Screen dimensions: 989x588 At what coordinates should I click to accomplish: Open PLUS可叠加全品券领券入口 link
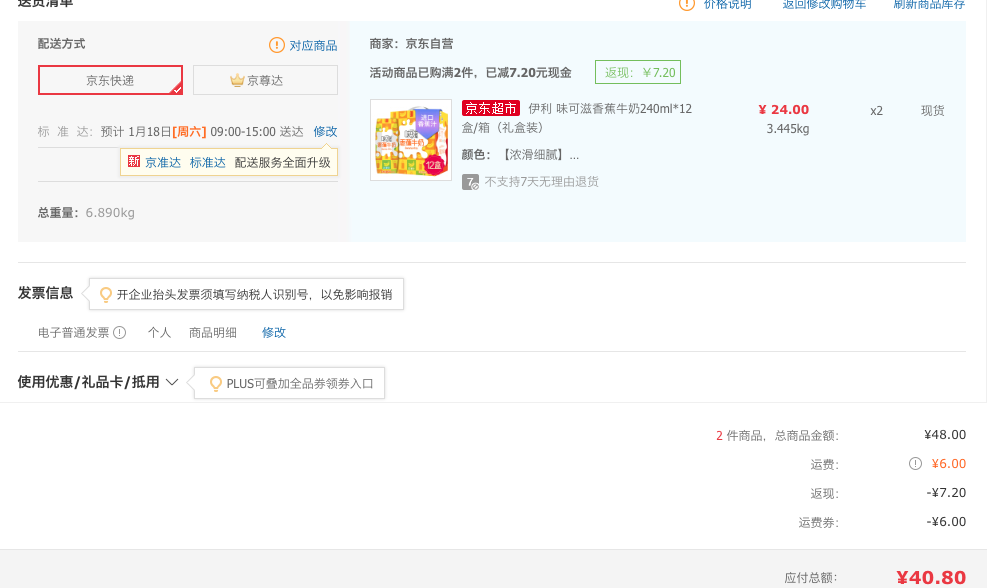tap(300, 384)
